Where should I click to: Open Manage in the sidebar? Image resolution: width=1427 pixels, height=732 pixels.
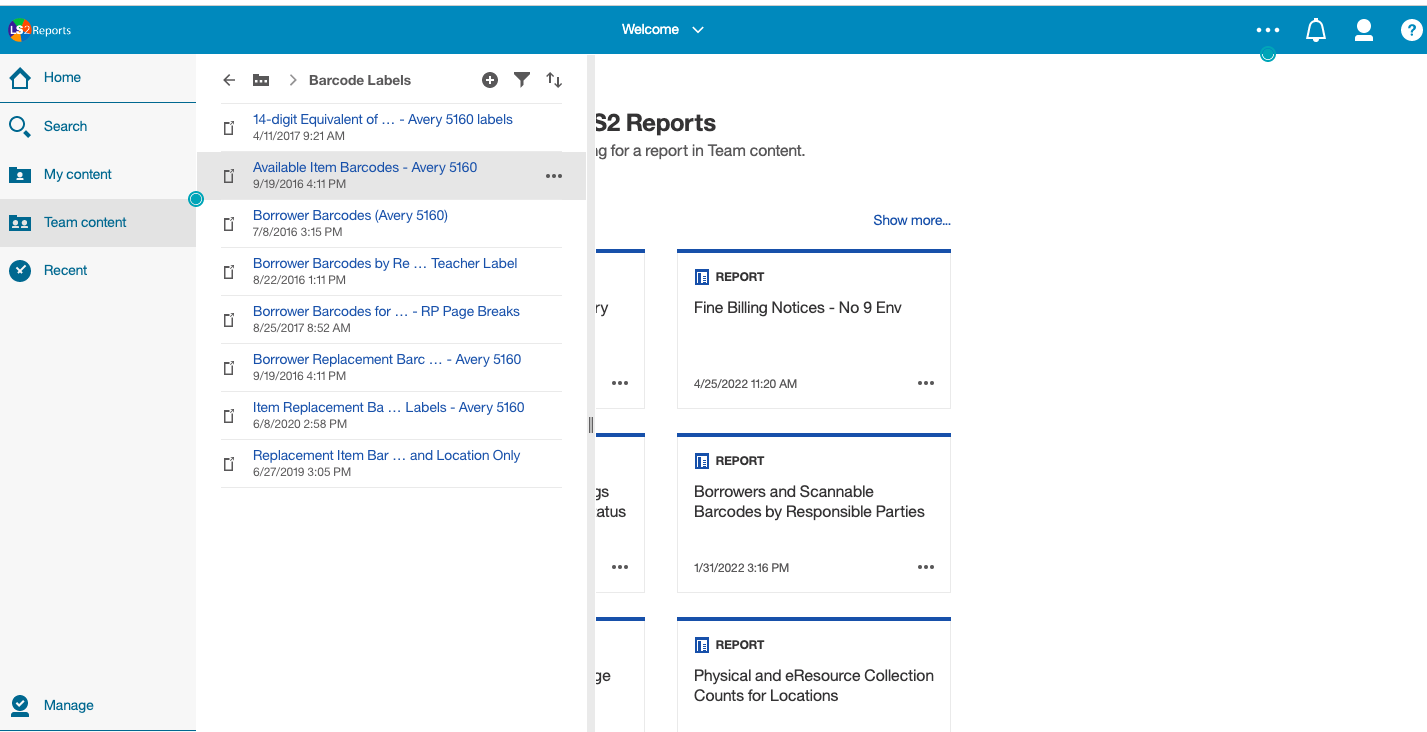[x=98, y=706]
